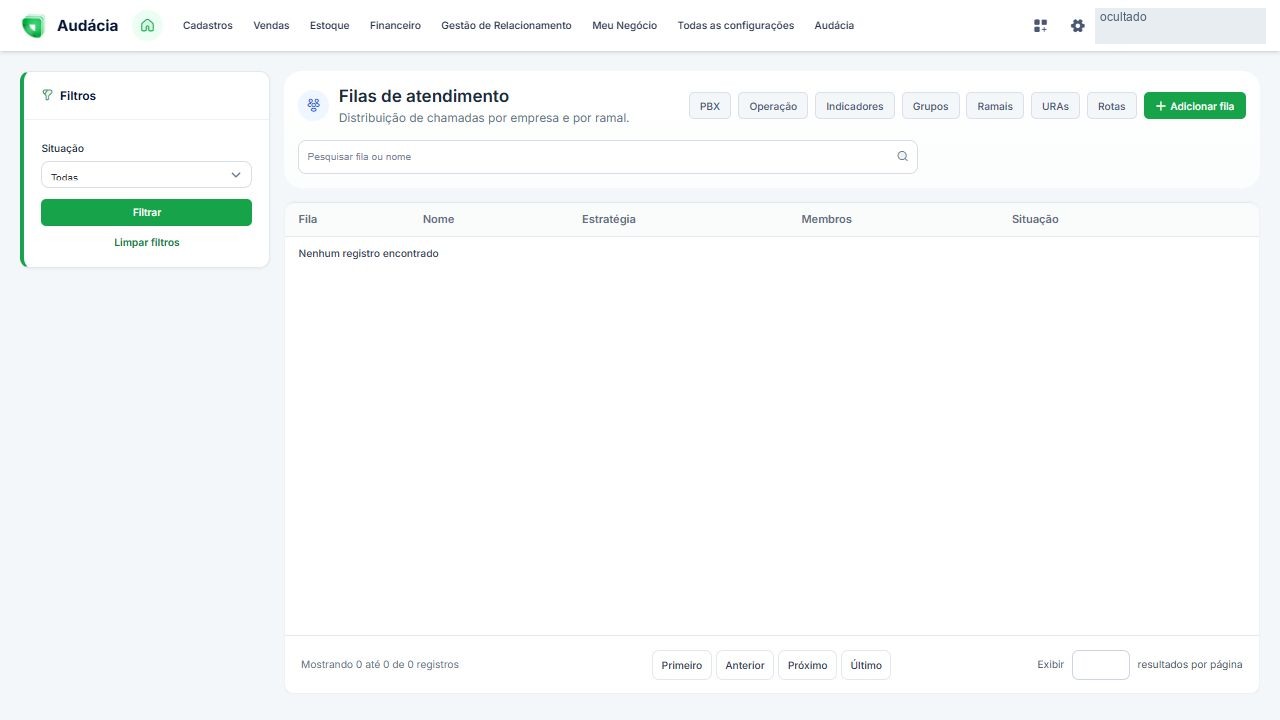
Task: Click the Limpar filtros link
Action: (x=147, y=243)
